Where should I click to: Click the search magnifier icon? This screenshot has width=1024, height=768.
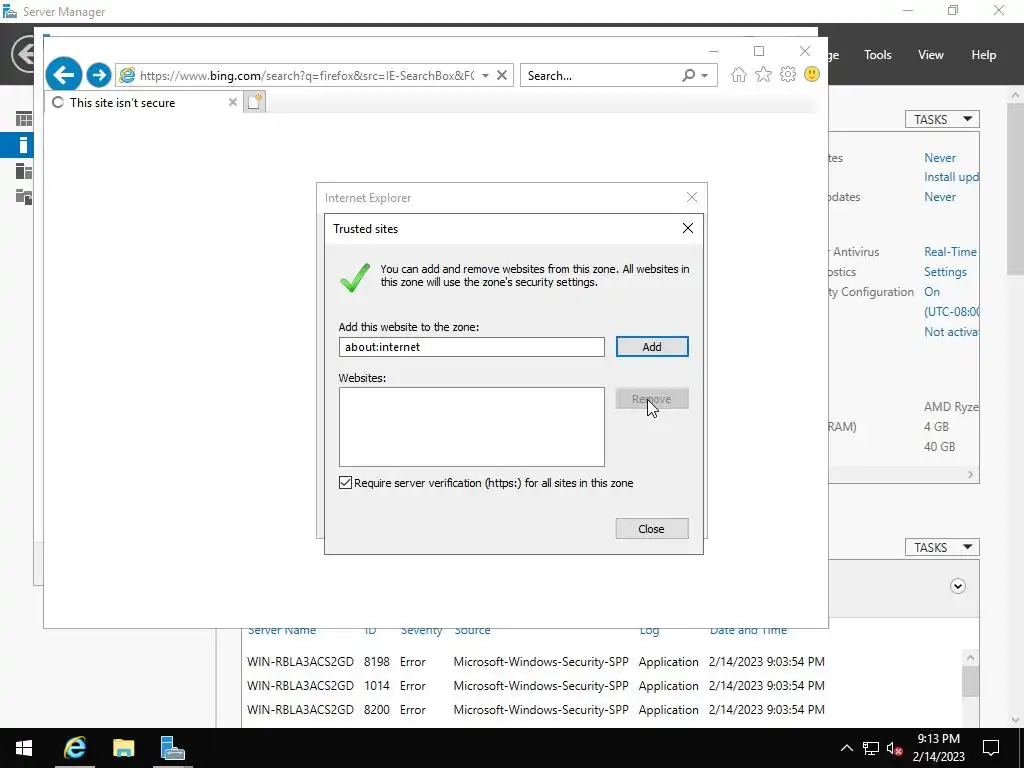688,75
